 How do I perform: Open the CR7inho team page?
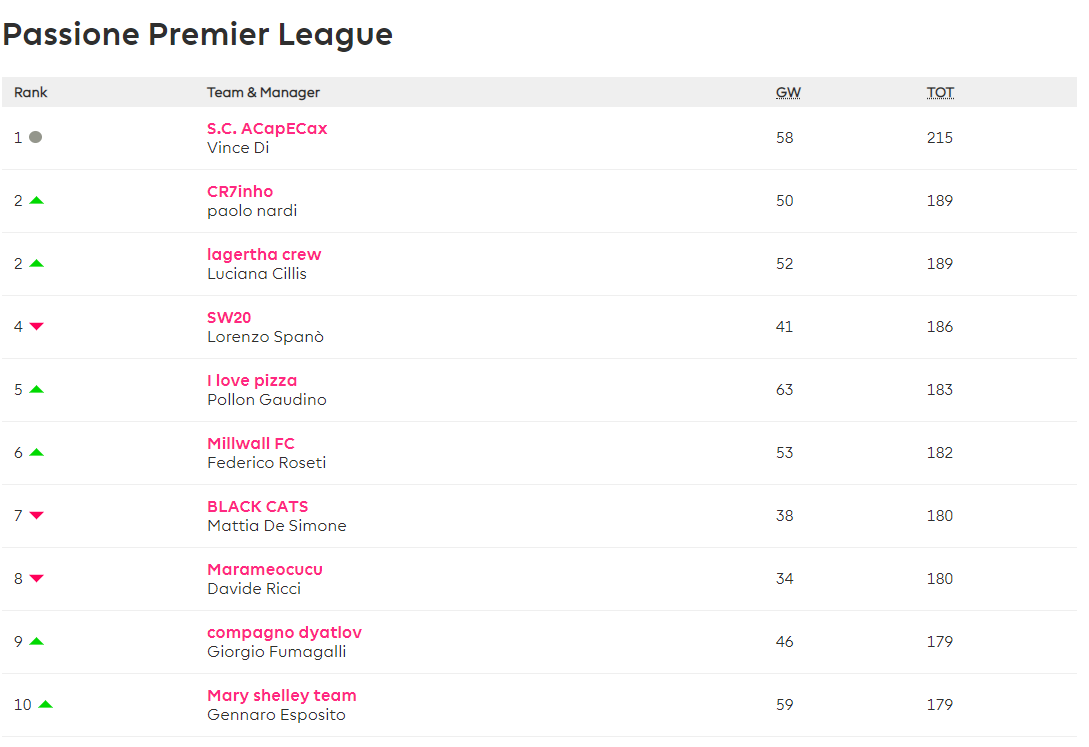pos(240,192)
